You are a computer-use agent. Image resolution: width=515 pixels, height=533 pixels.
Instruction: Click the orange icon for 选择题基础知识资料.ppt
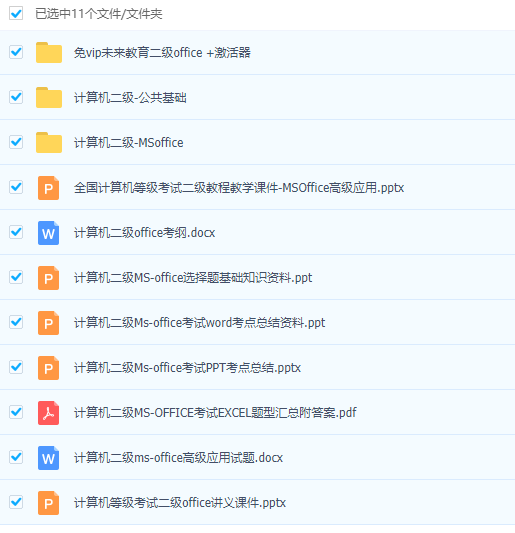pos(49,278)
